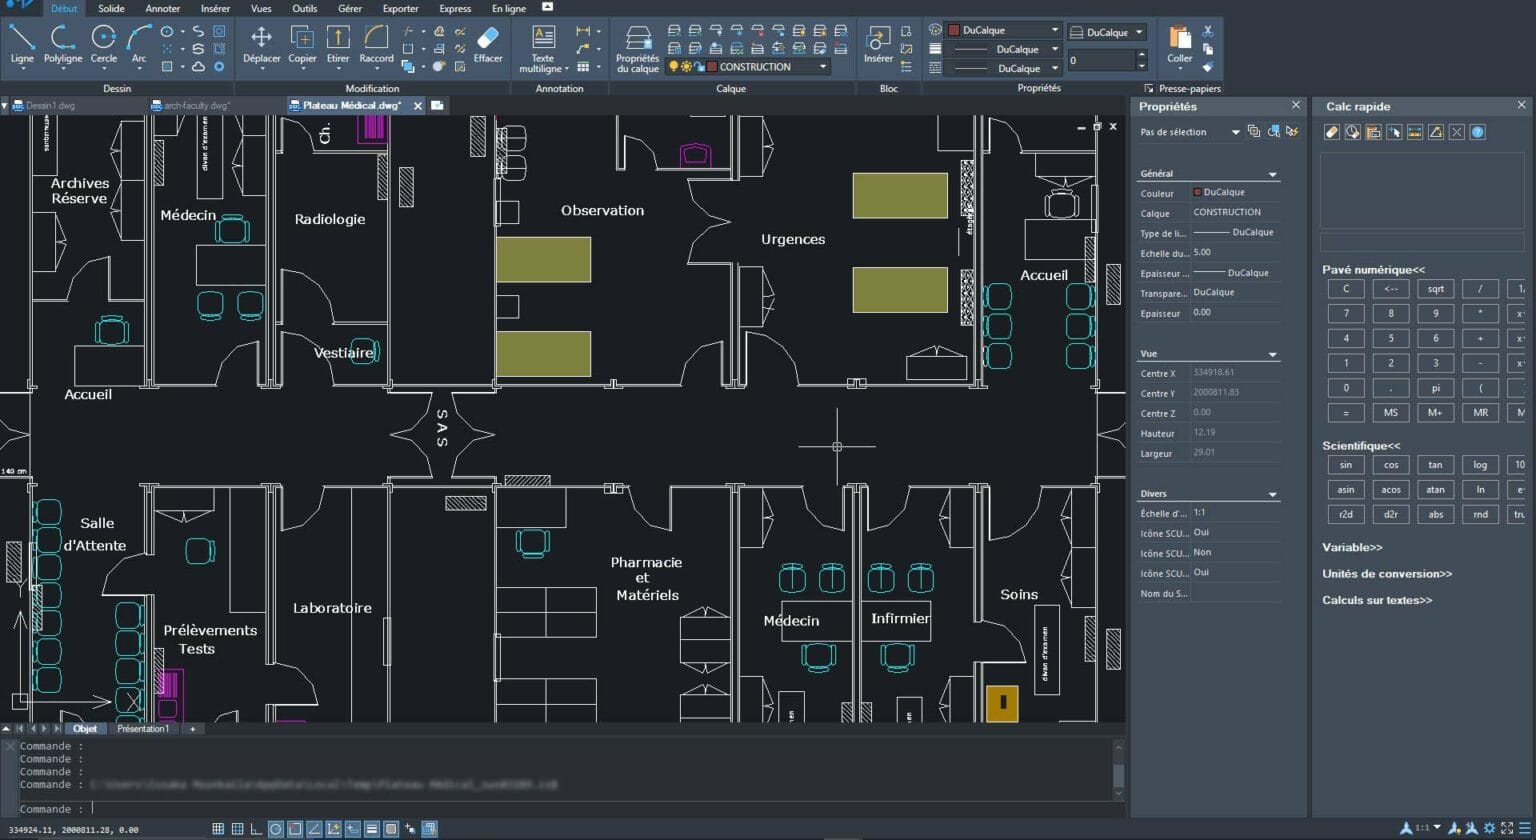Collapse the Vue section in Propriétés
1536x840 pixels.
(1272, 353)
